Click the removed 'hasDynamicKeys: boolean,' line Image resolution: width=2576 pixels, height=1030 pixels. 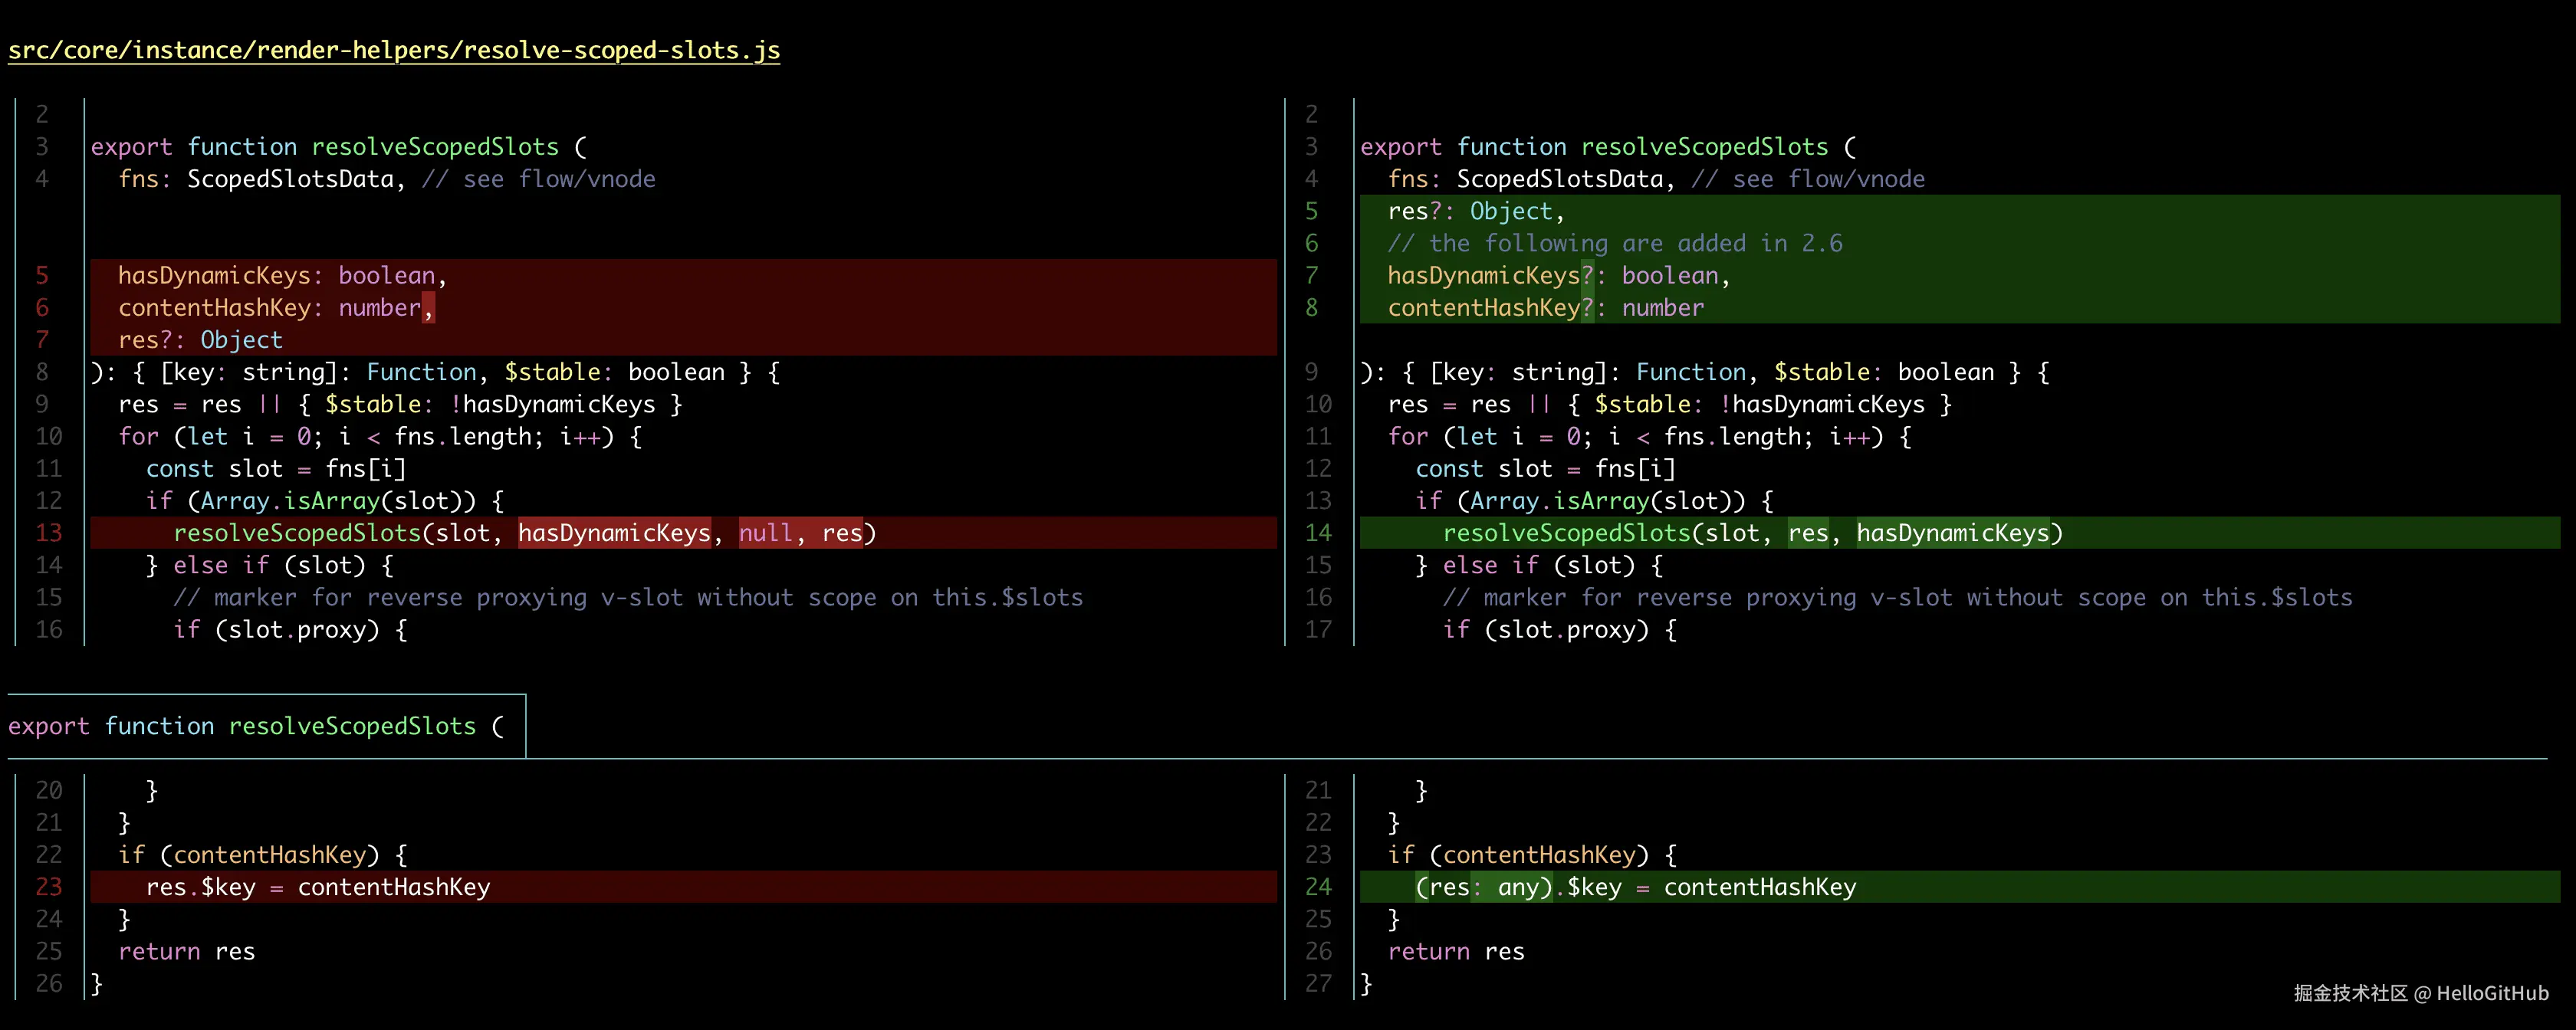coord(282,275)
